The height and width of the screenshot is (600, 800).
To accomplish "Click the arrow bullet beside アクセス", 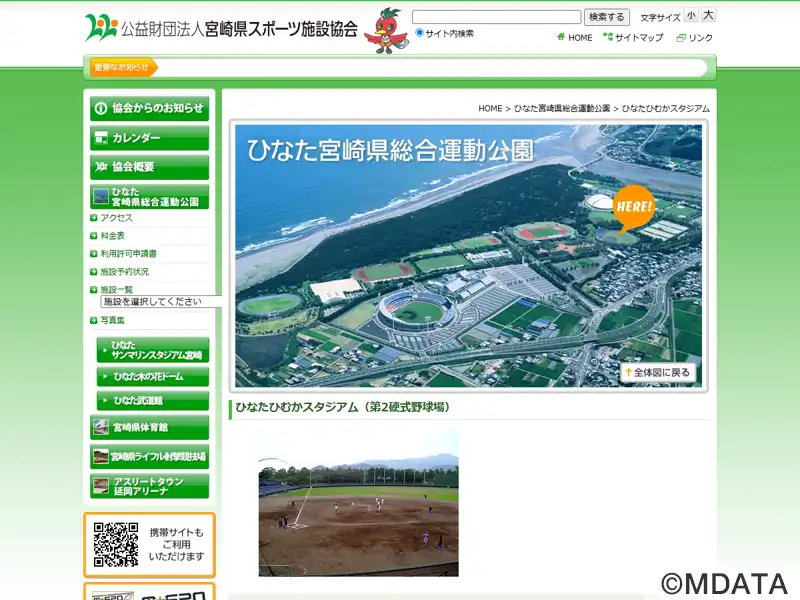I will pos(93,218).
